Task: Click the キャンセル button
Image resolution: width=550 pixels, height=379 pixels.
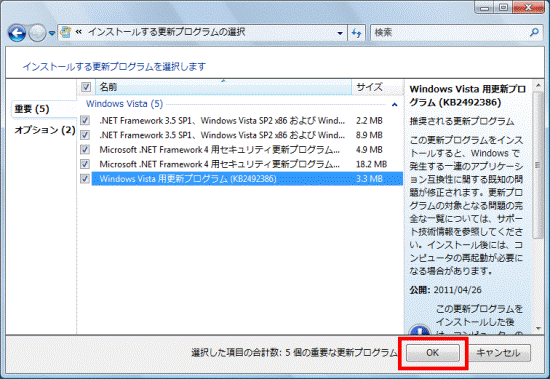Action: pyautogui.click(x=498, y=353)
